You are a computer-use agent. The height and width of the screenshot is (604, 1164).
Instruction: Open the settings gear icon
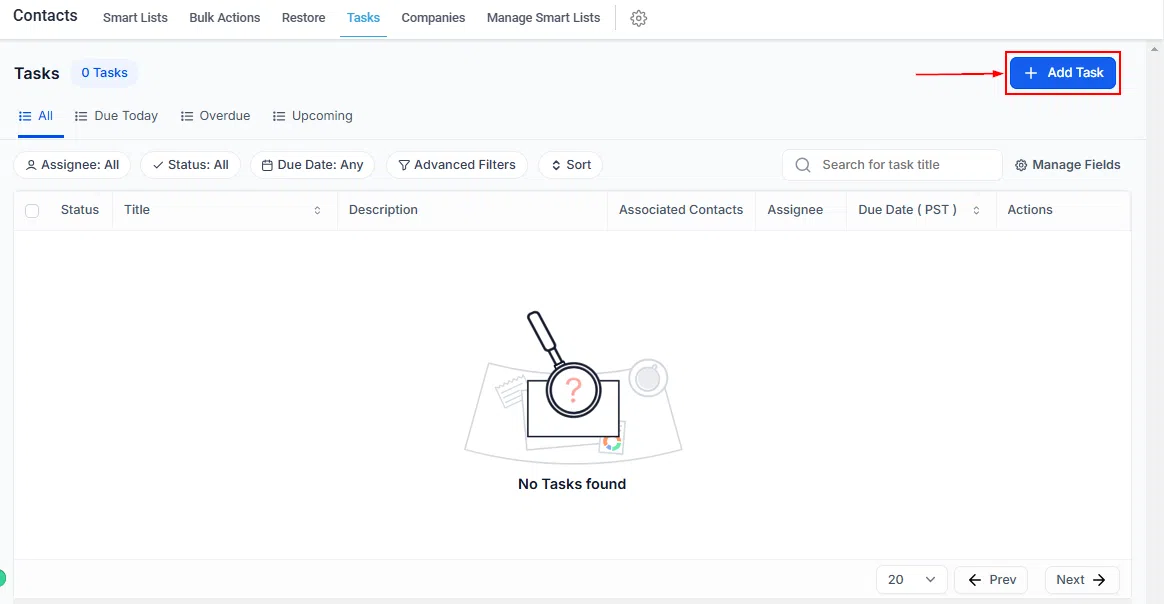click(638, 19)
